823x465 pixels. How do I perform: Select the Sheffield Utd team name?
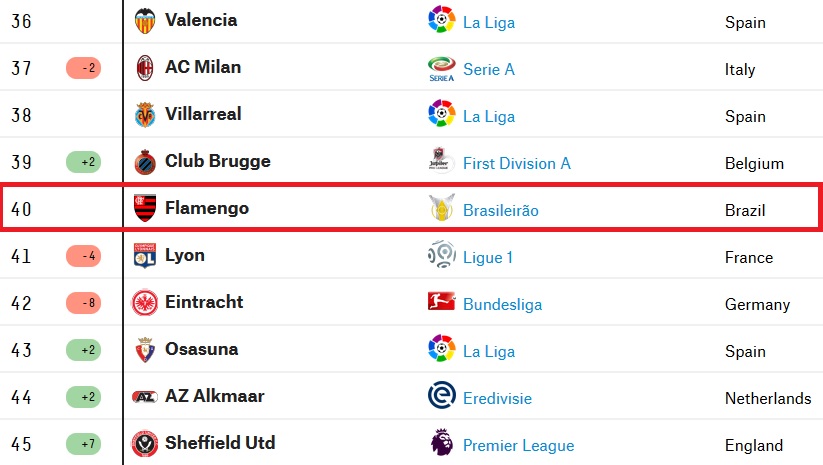point(220,443)
